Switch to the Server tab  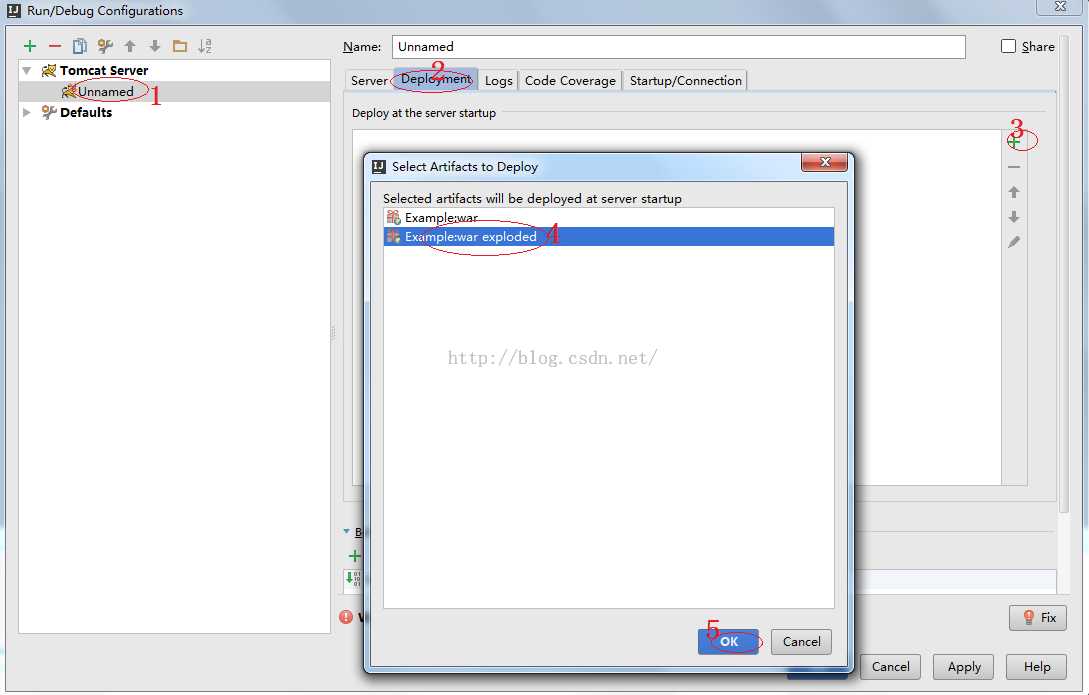[x=369, y=81]
